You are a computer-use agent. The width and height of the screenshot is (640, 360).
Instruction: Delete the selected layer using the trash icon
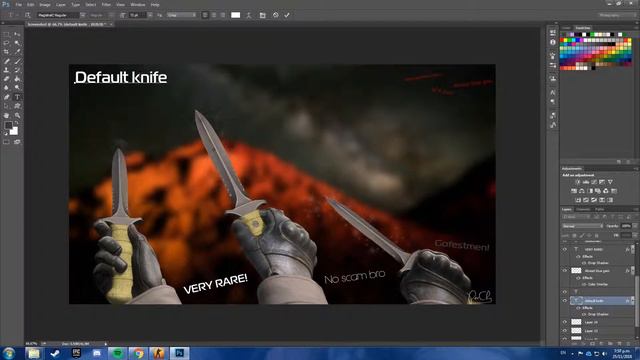click(629, 344)
